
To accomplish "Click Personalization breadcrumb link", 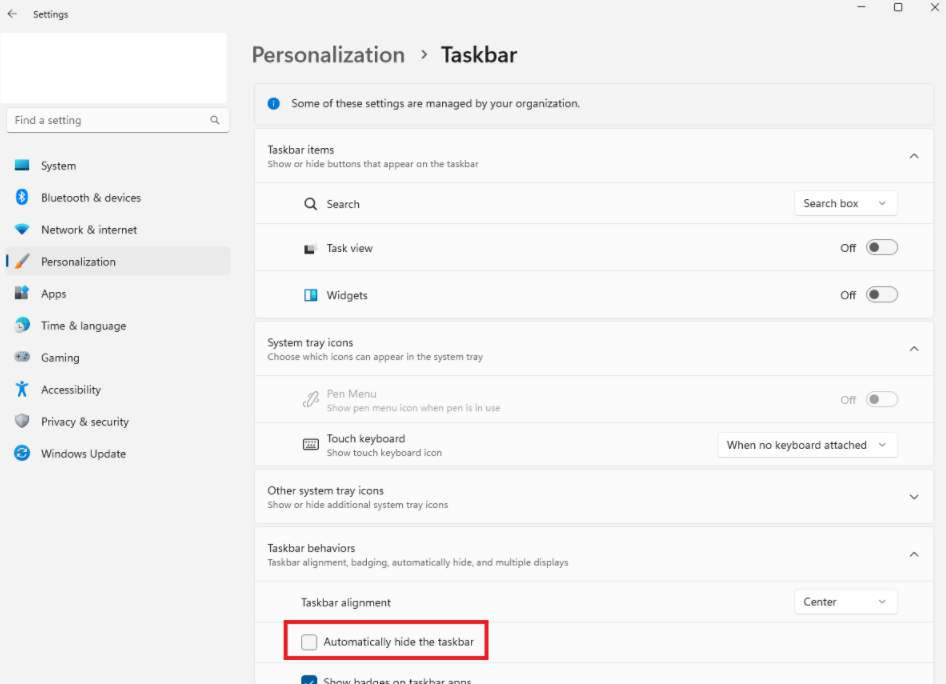I will 328,55.
